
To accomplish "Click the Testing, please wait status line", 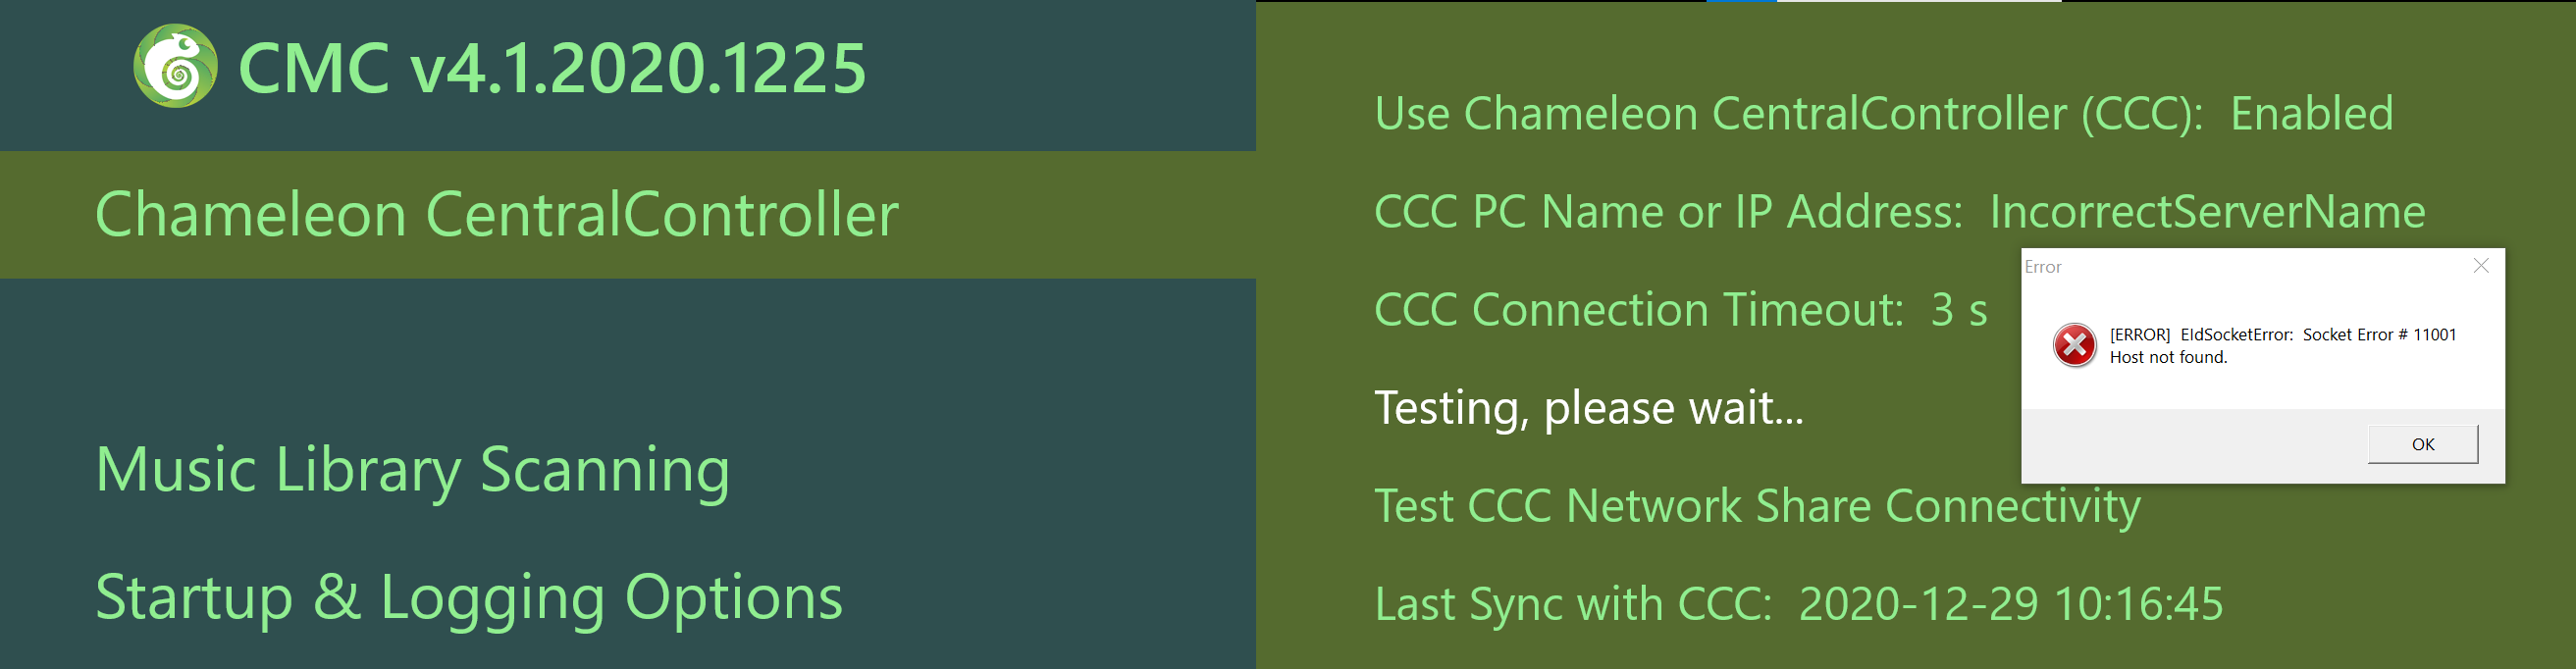I will 1589,408.
